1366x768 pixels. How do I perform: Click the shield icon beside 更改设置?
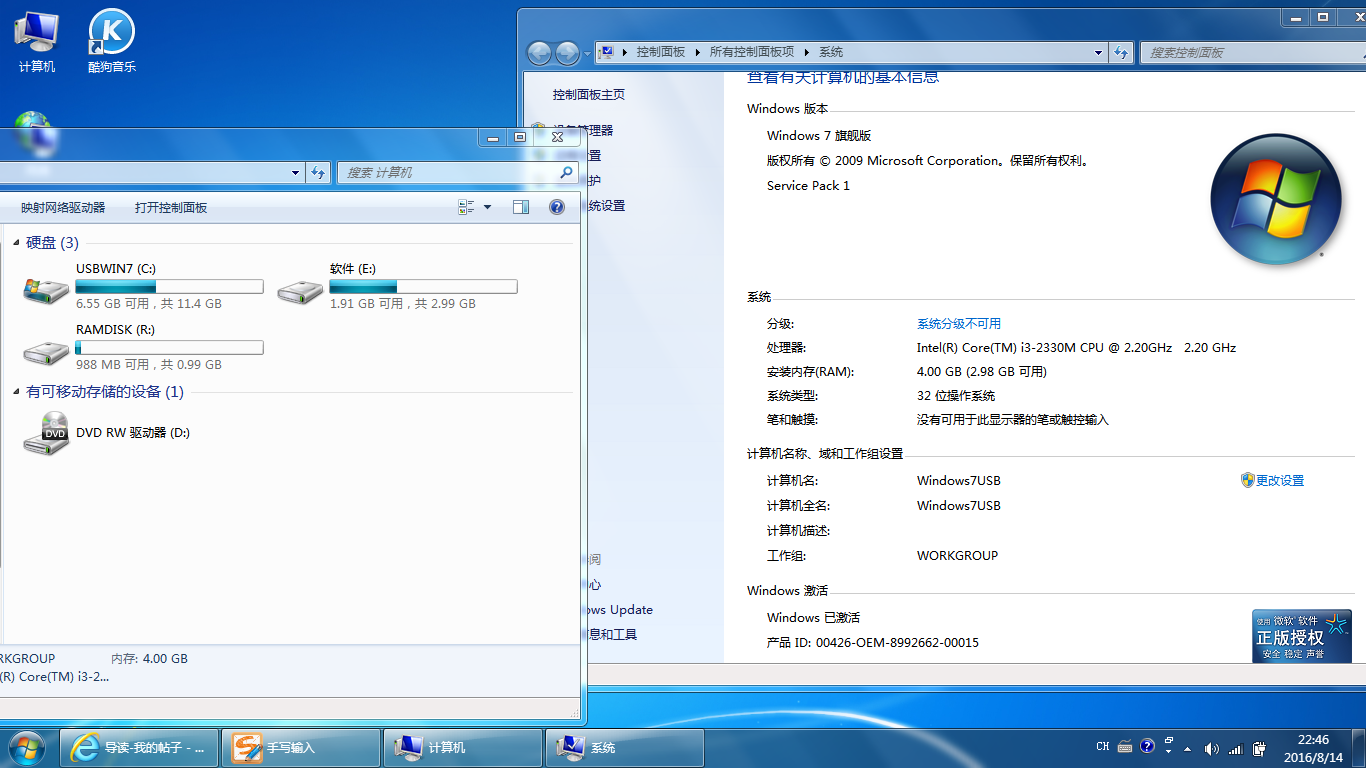[1247, 480]
